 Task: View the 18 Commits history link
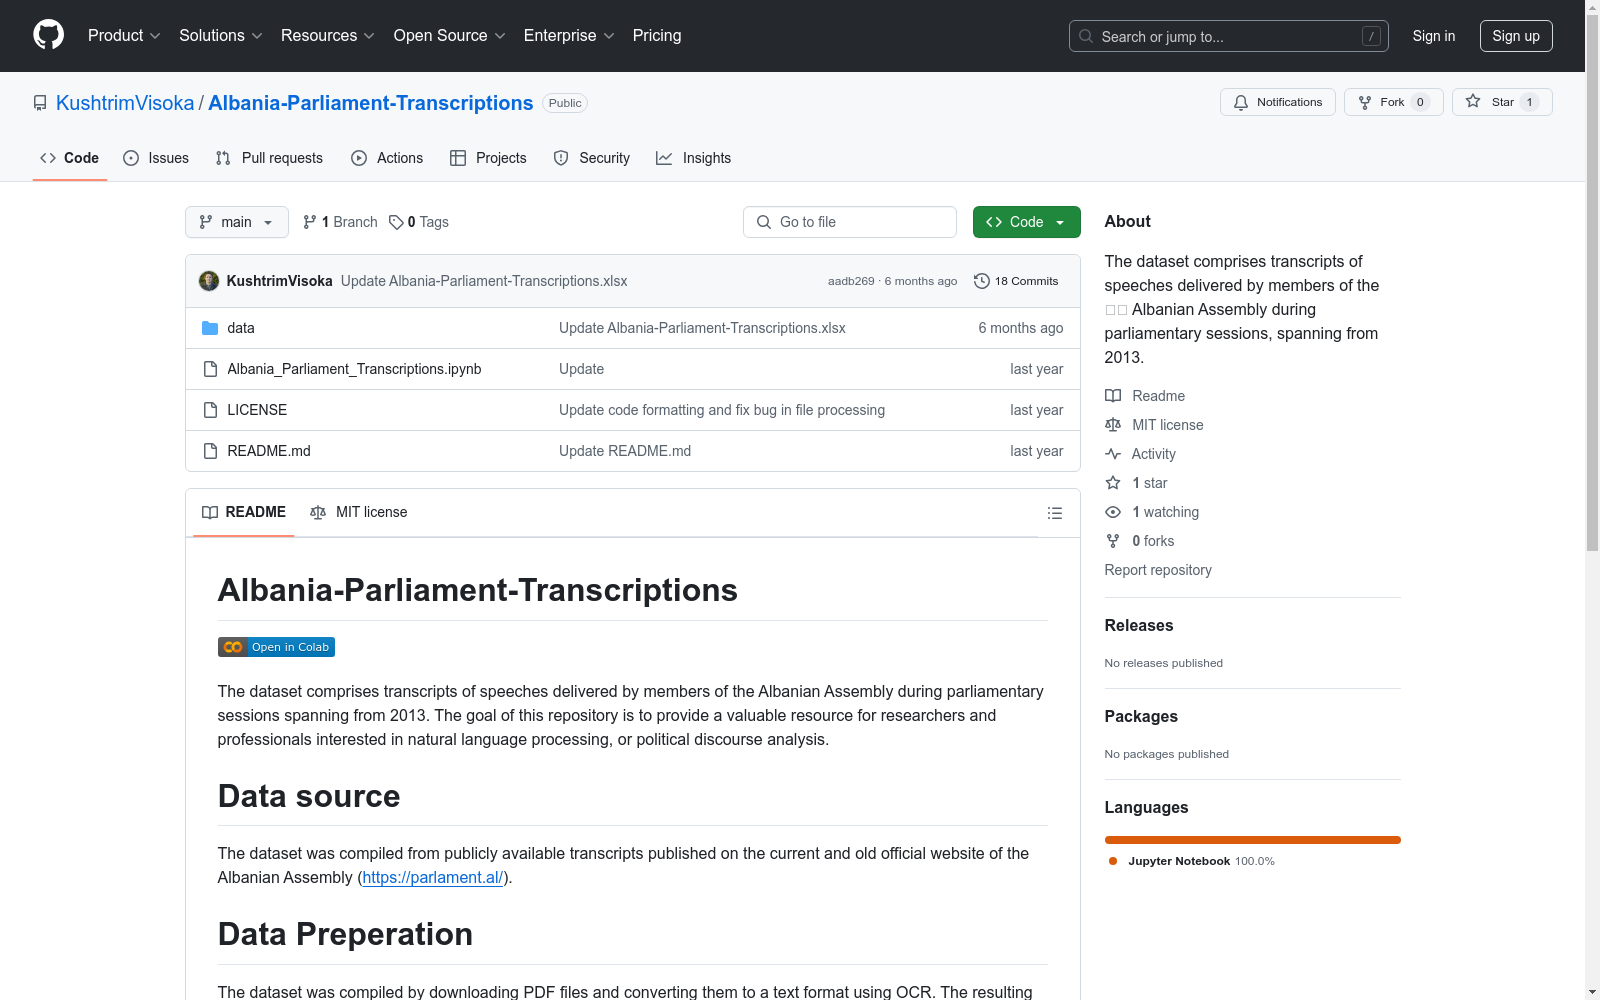click(1016, 281)
